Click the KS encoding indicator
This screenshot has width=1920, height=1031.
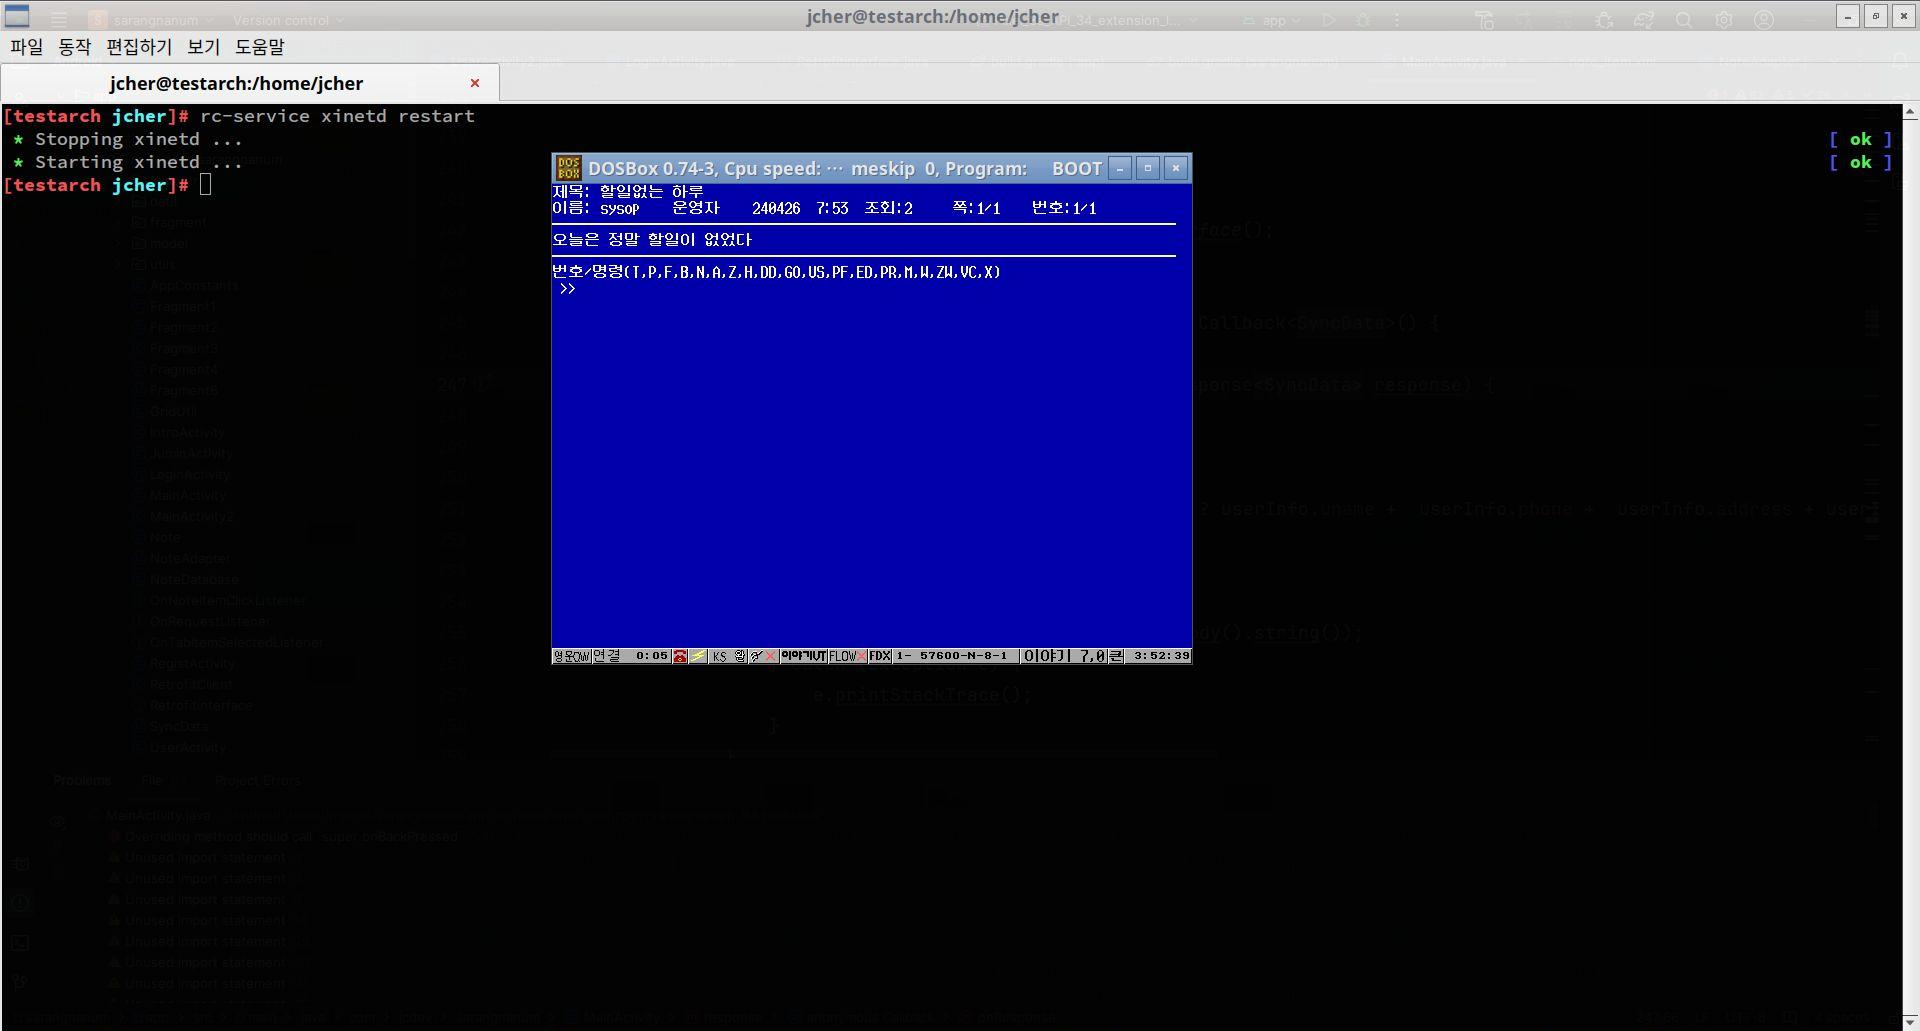click(x=719, y=656)
